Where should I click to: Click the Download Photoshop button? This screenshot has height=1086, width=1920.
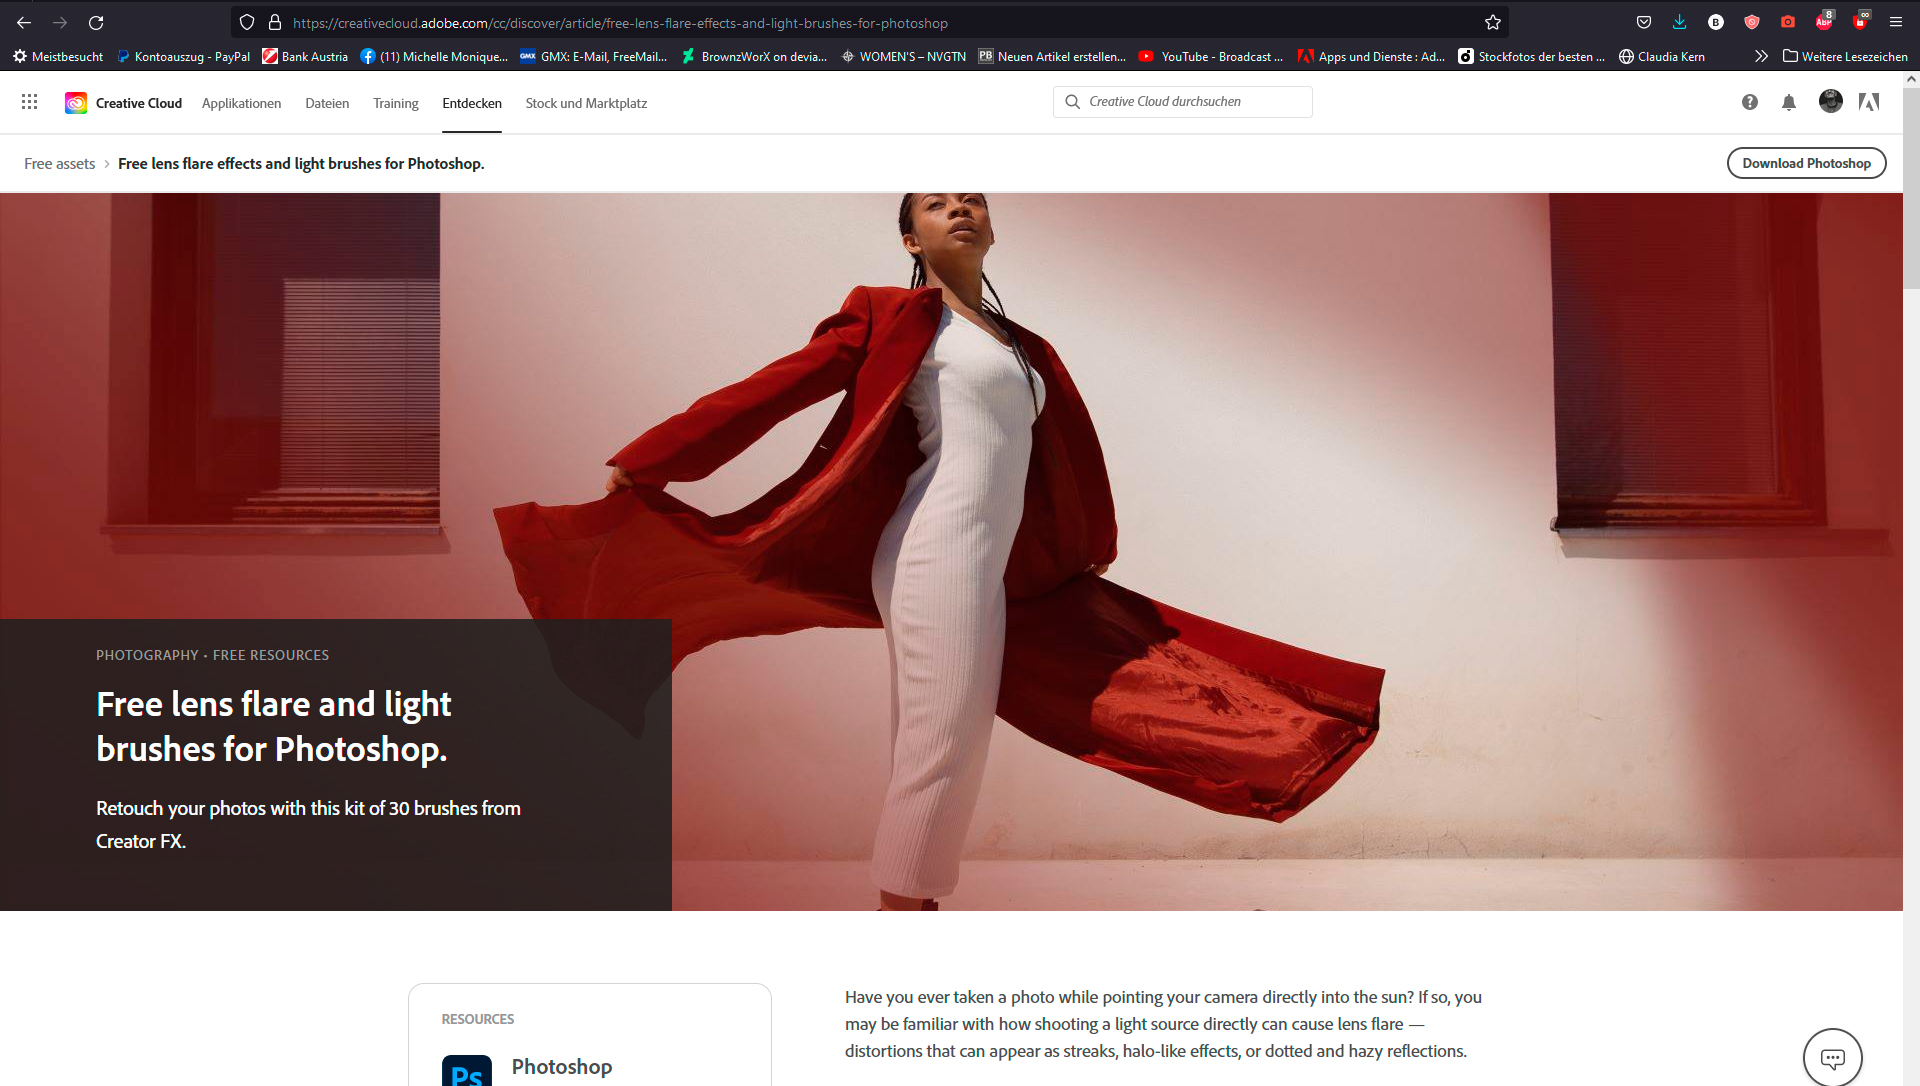1806,163
